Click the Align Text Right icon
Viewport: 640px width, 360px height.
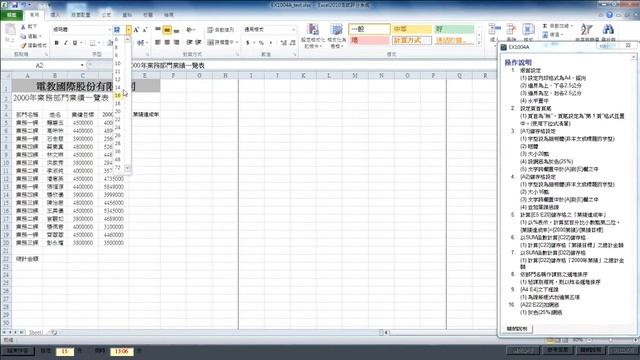coord(176,42)
